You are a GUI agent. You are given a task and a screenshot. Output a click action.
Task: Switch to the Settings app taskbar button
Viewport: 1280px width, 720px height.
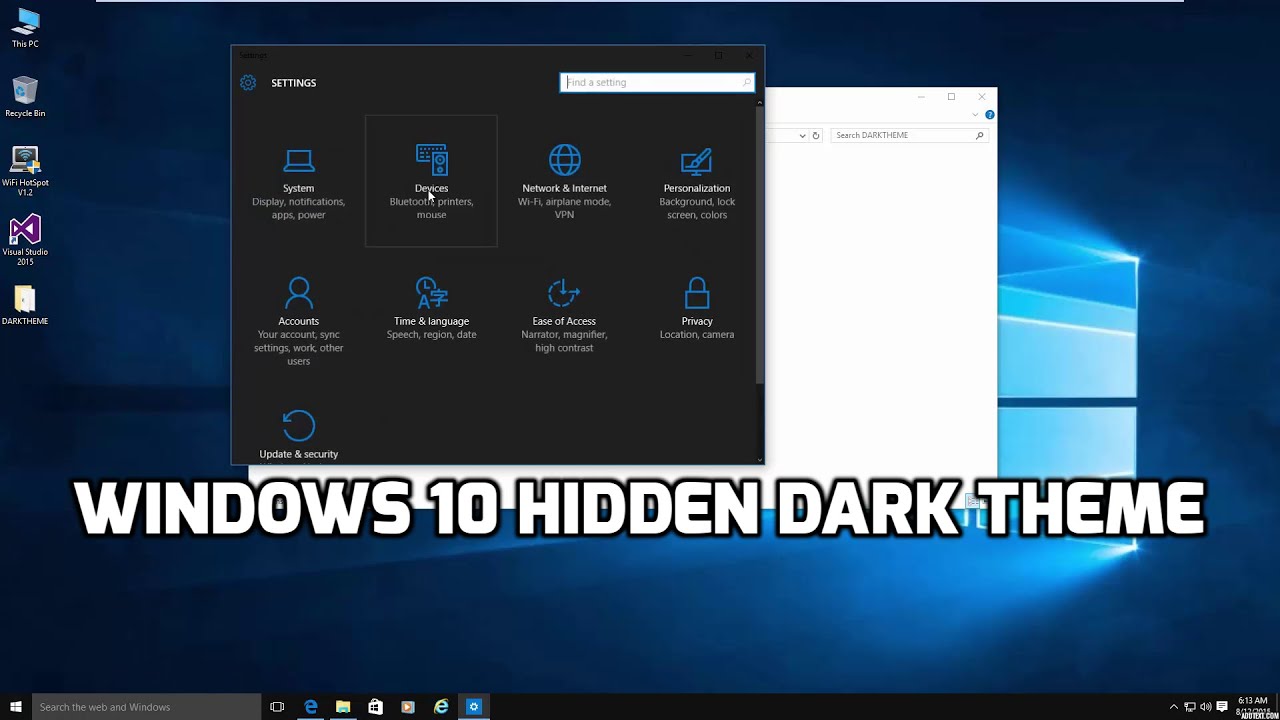tap(474, 707)
